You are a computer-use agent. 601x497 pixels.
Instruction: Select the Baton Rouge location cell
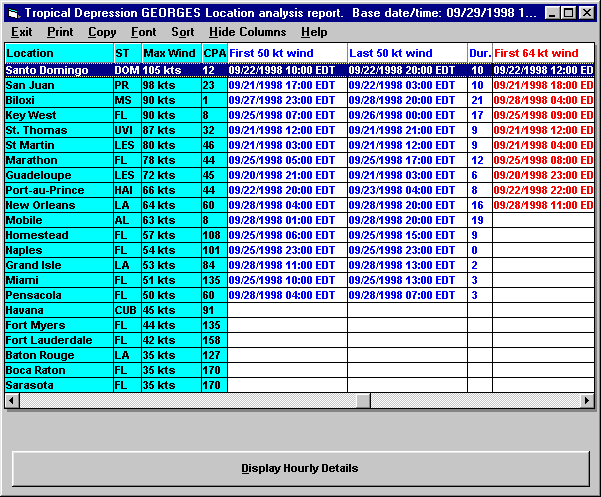(59, 355)
